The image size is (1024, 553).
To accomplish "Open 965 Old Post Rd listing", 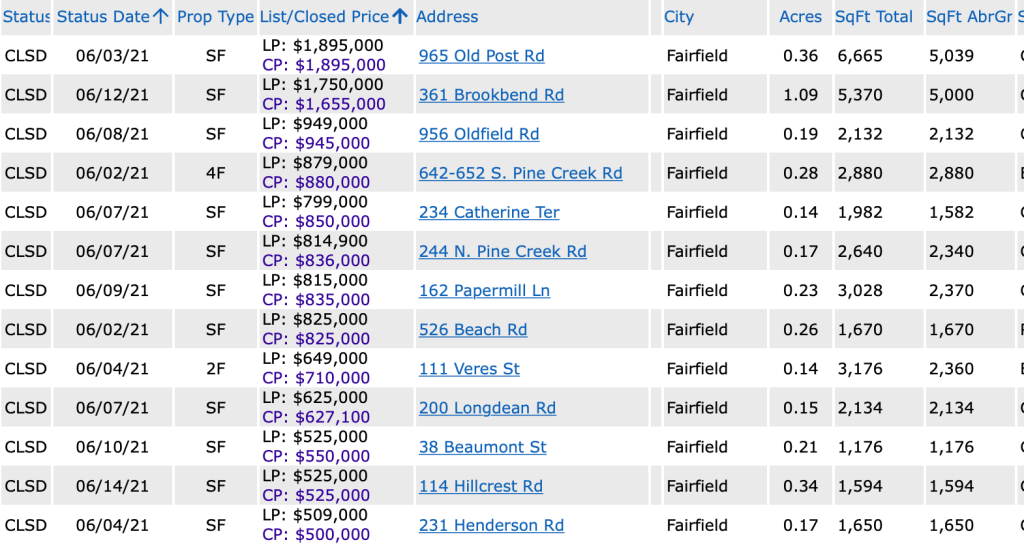I will click(x=481, y=56).
